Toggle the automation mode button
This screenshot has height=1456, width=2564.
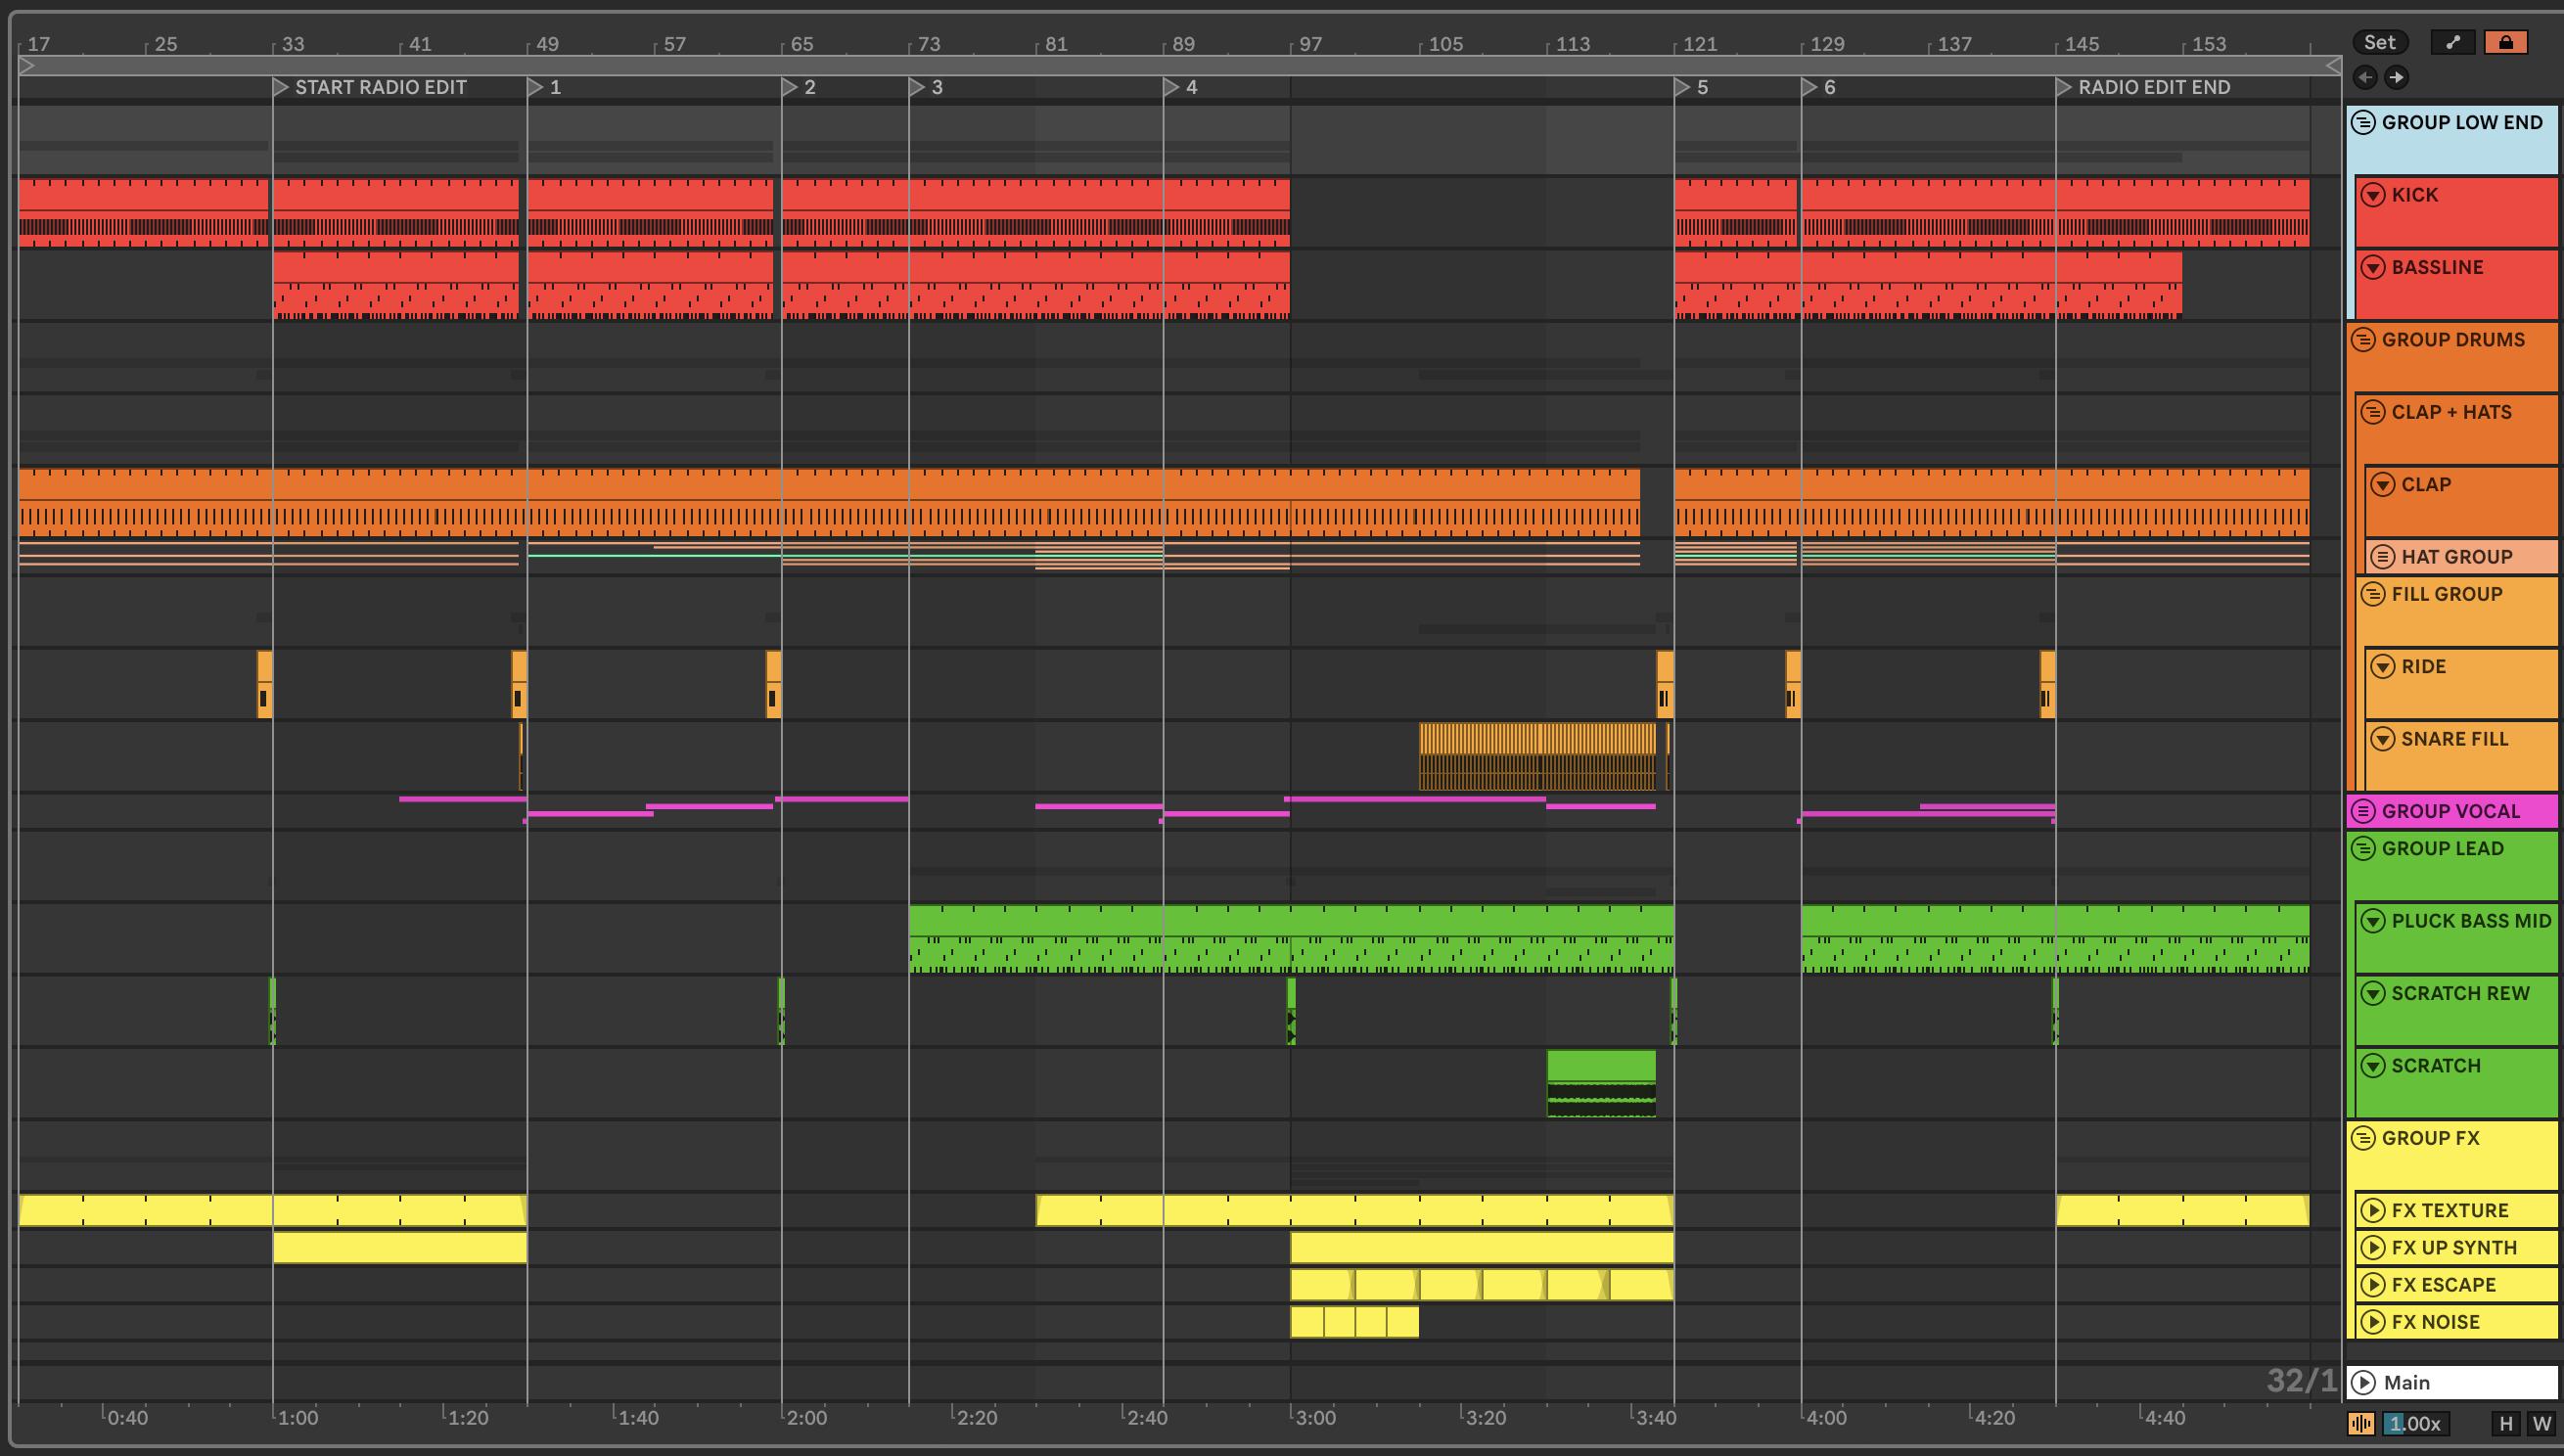tap(2452, 42)
